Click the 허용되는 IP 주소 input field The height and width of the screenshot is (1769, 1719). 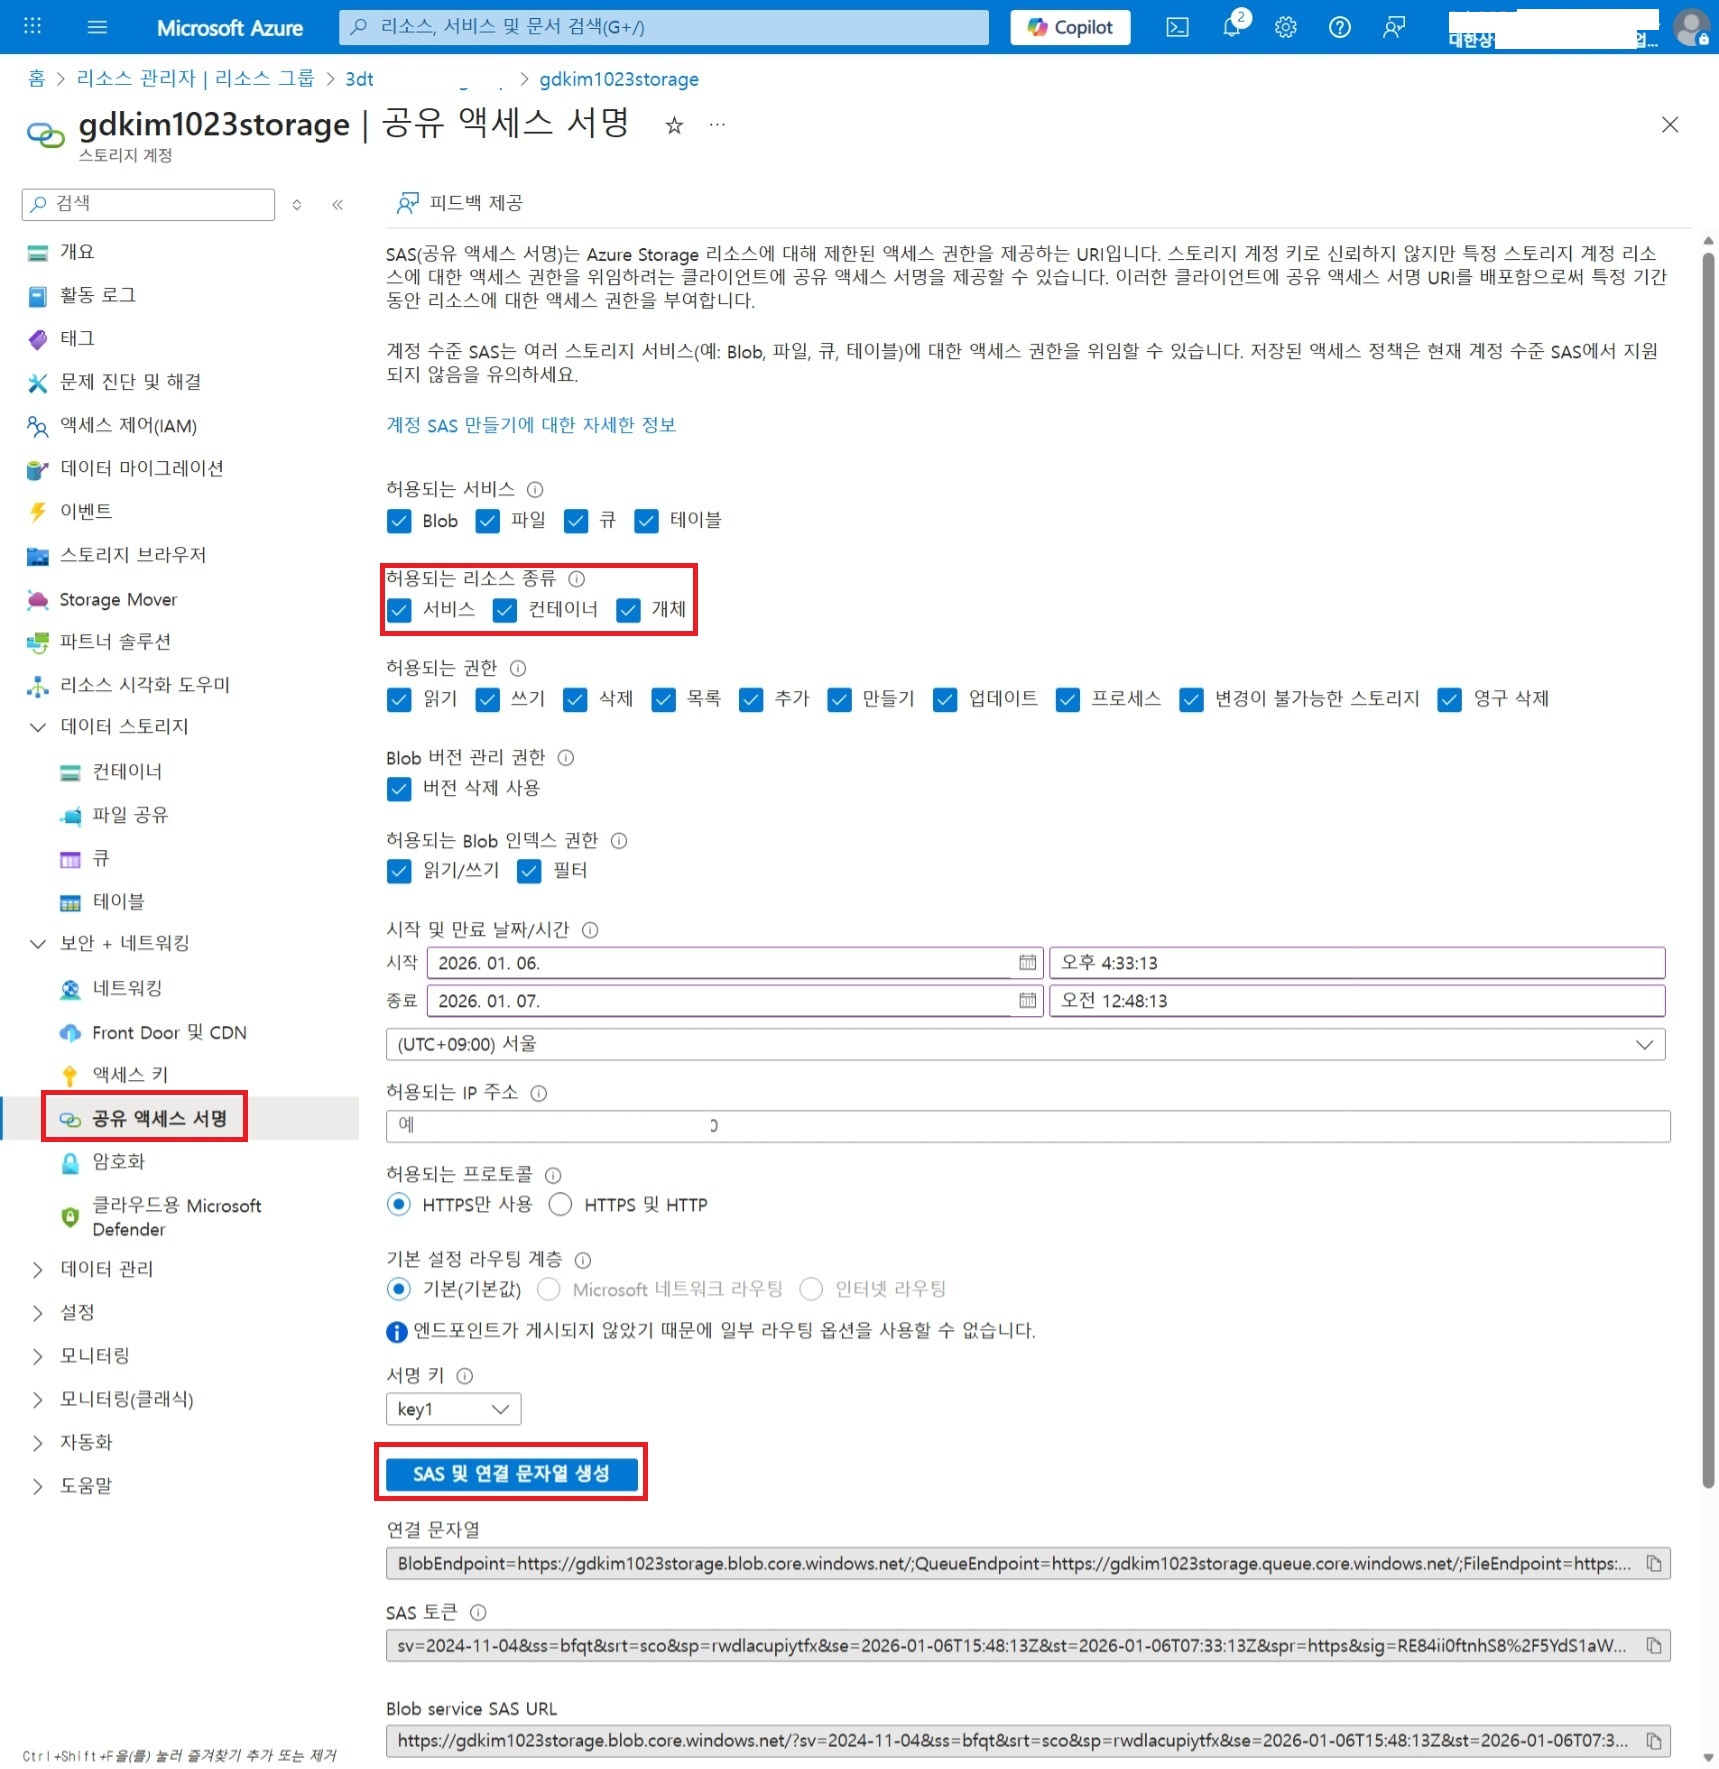click(x=1028, y=1126)
